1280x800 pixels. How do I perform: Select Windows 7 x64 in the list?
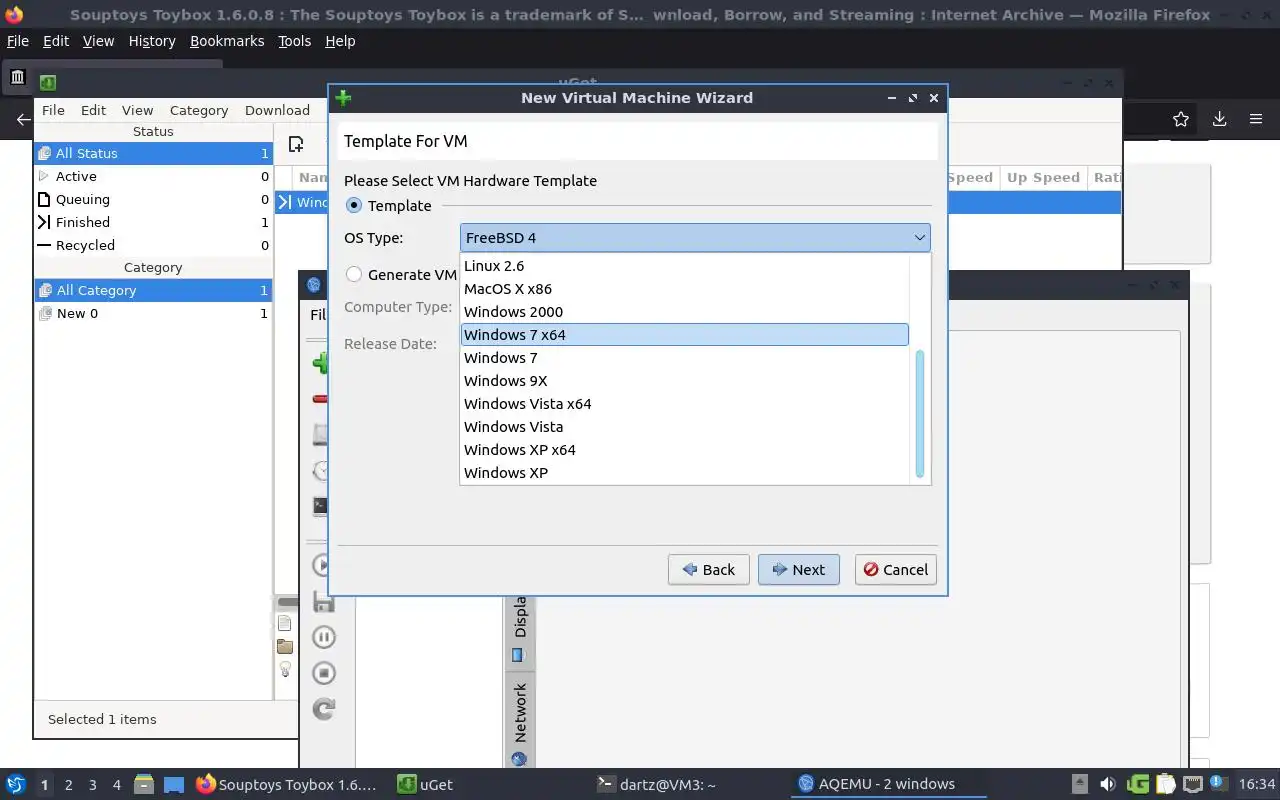tap(685, 335)
